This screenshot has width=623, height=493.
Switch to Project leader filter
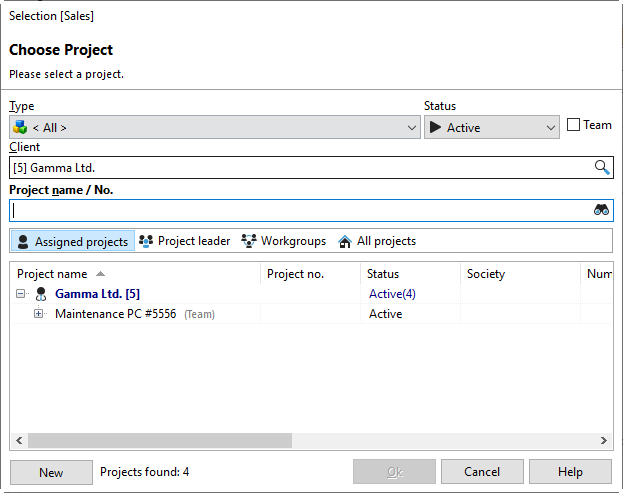pyautogui.click(x=185, y=241)
